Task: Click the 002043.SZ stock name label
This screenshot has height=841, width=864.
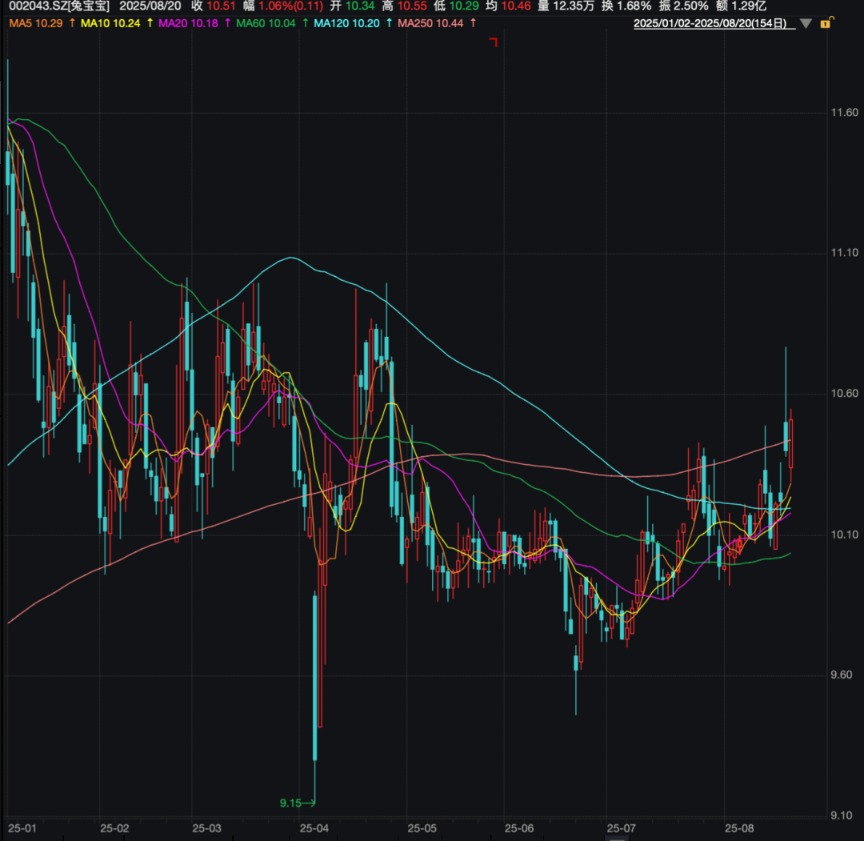Action: [56, 6]
